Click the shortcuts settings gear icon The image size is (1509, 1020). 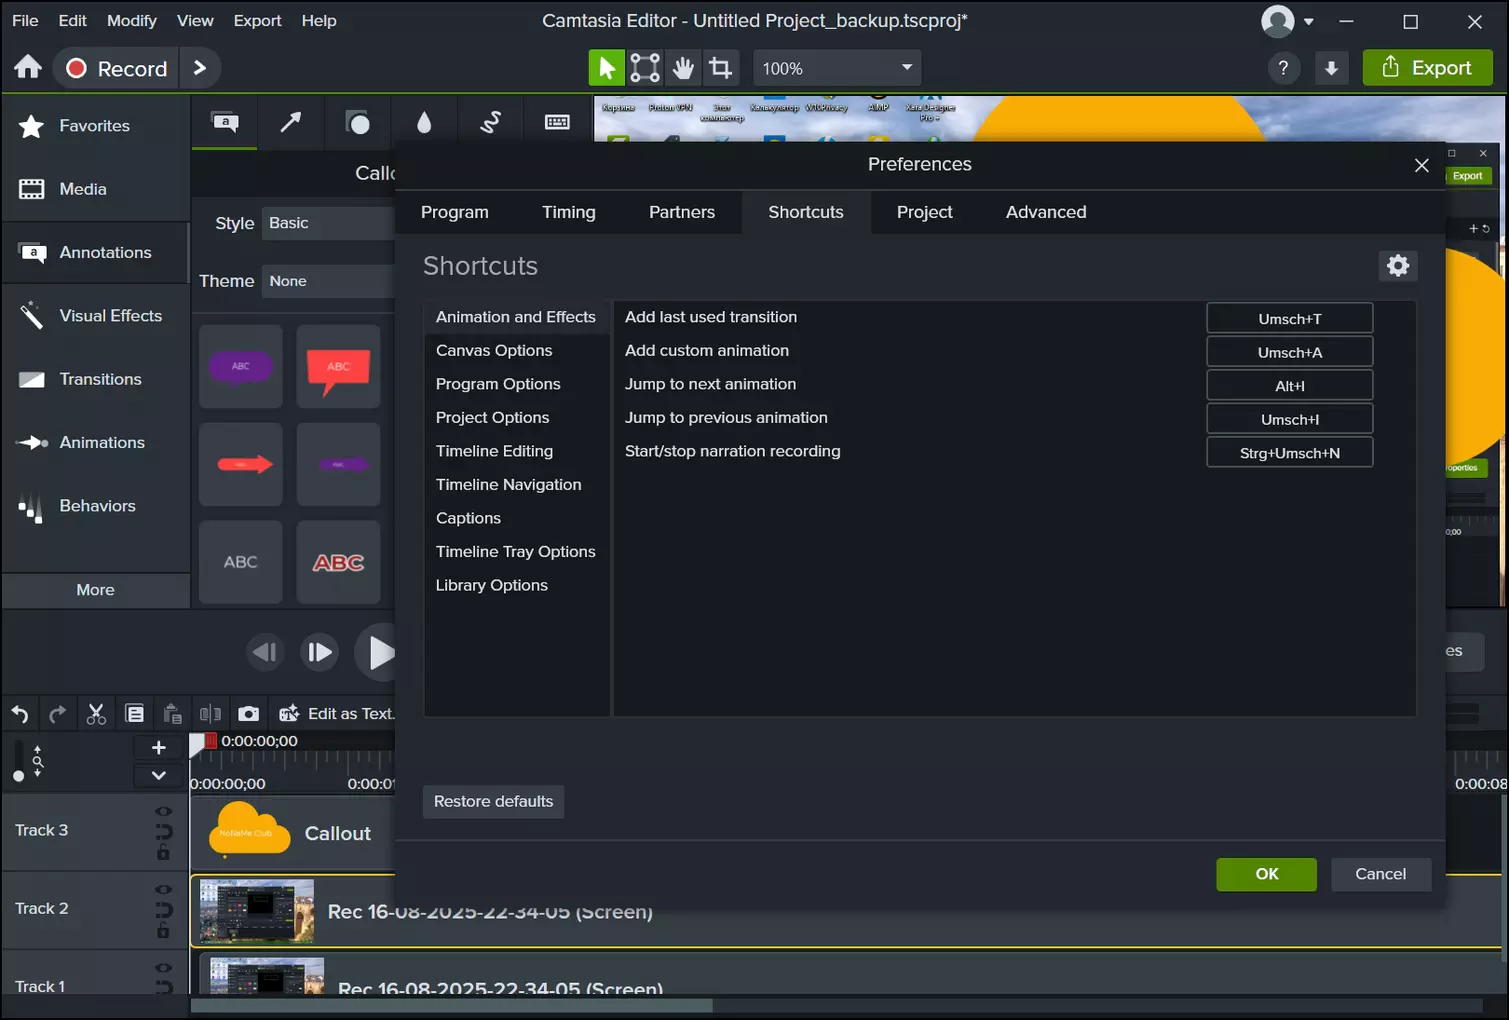[1397, 266]
